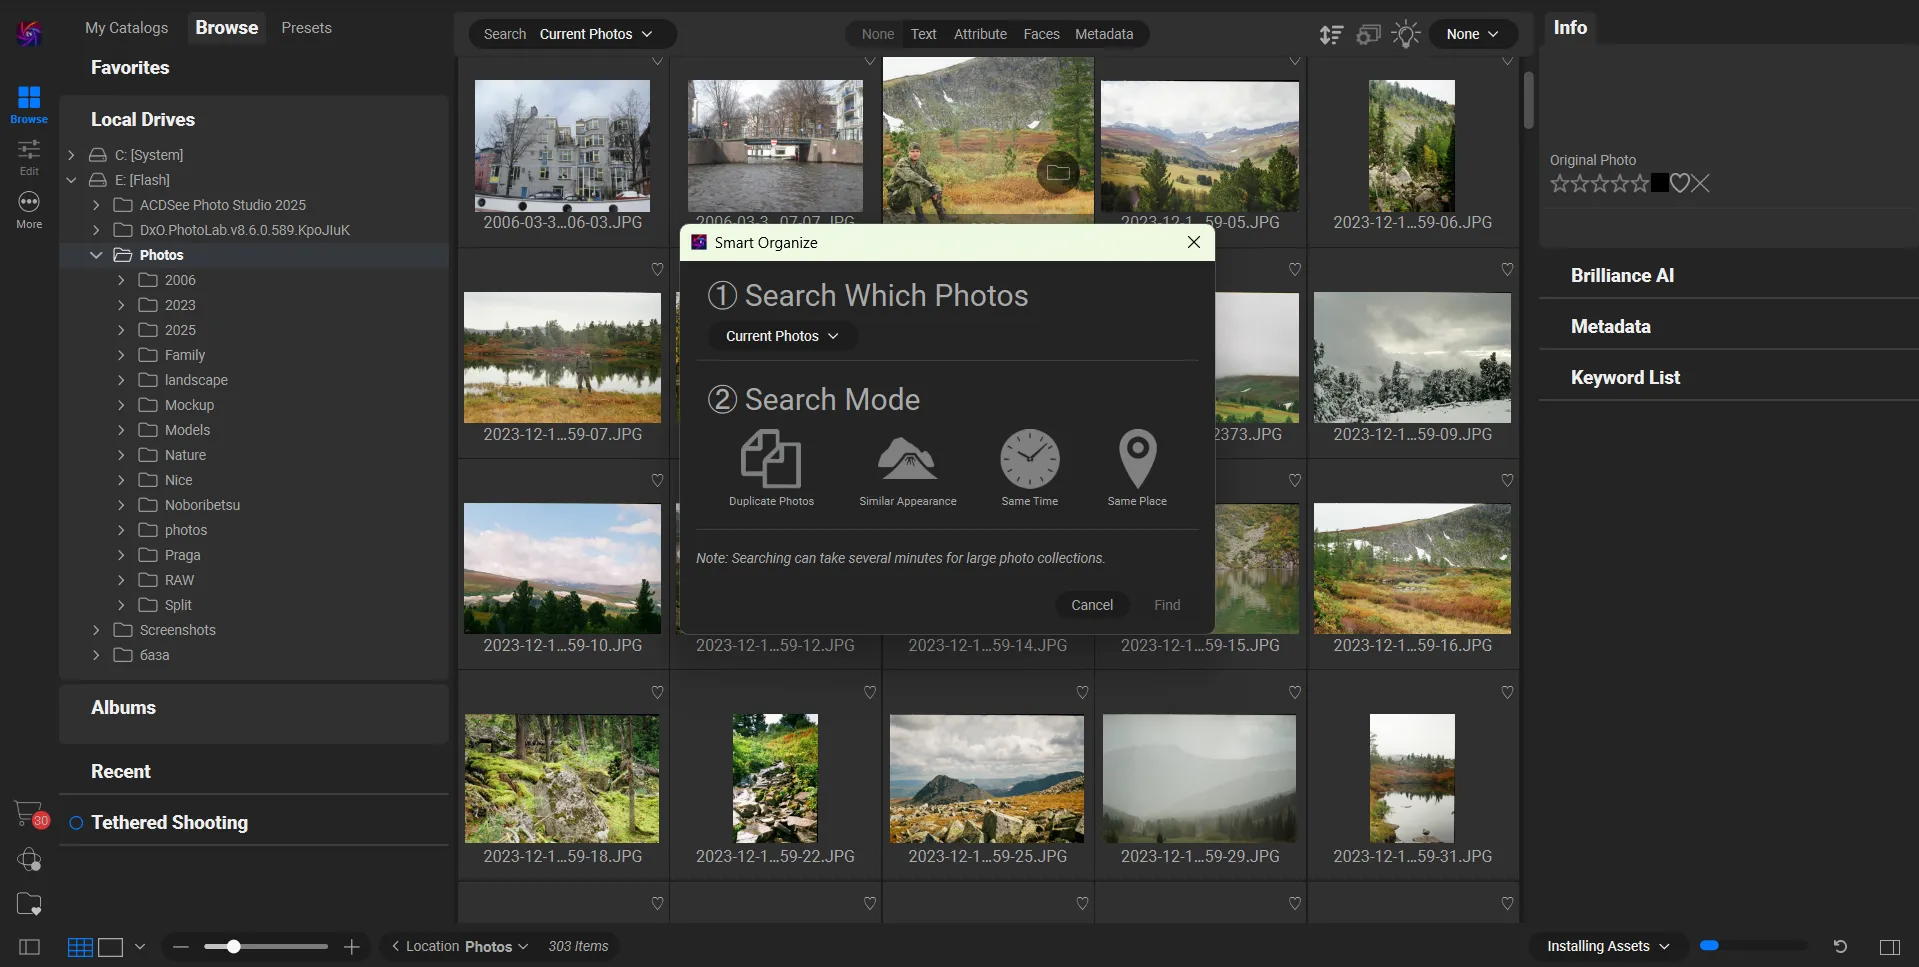Select Same Place search mode
This screenshot has width=1919, height=967.
[1137, 468]
